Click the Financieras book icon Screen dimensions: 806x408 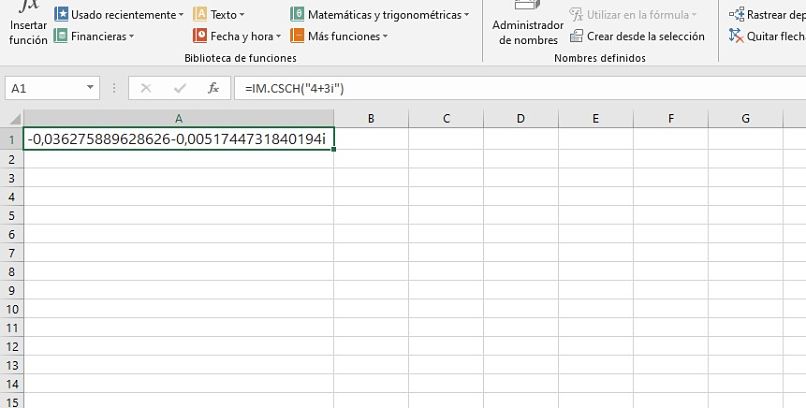pyautogui.click(x=61, y=35)
